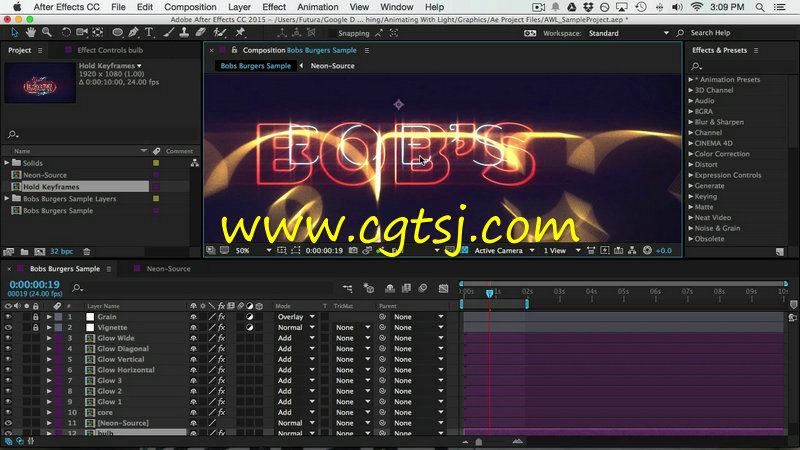Select the Pen tool
Viewport: 800px width, 450px height.
coord(133,33)
